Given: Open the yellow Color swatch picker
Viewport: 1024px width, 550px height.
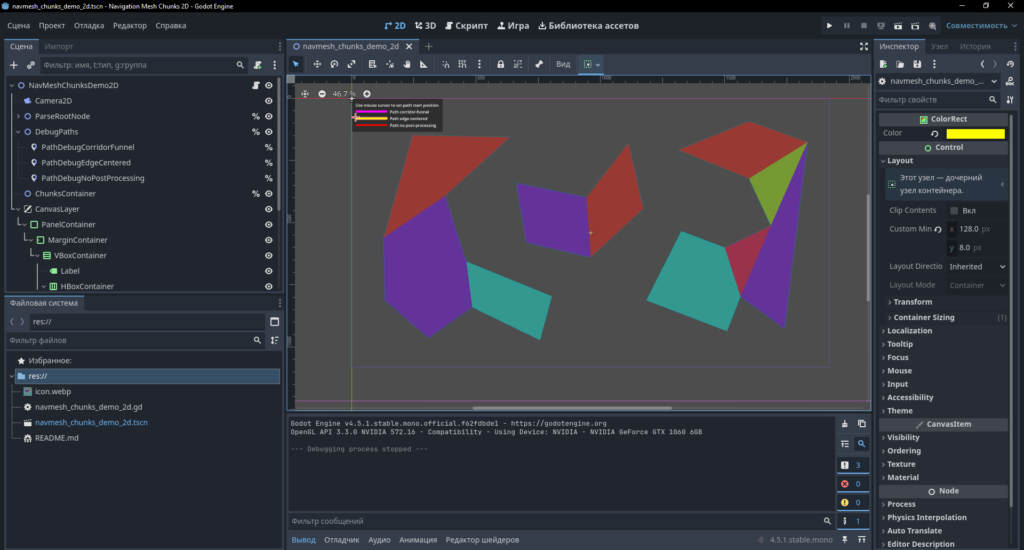Looking at the screenshot, I should pos(976,133).
